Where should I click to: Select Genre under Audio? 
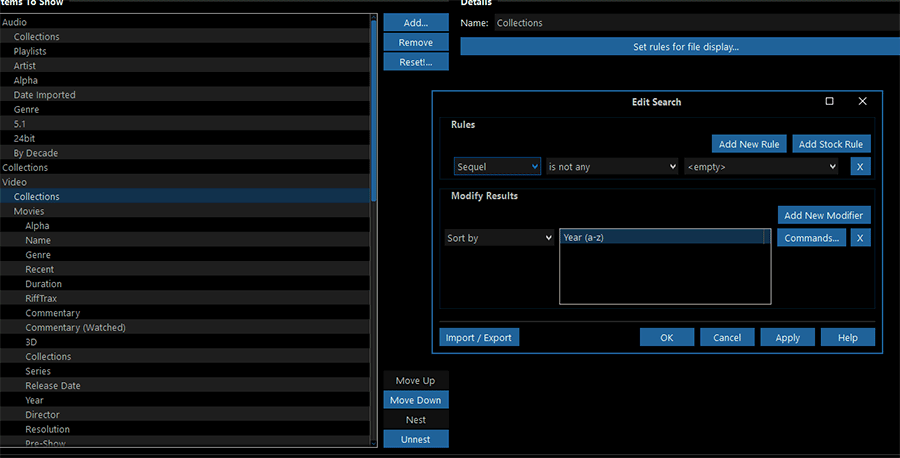[x=185, y=109]
